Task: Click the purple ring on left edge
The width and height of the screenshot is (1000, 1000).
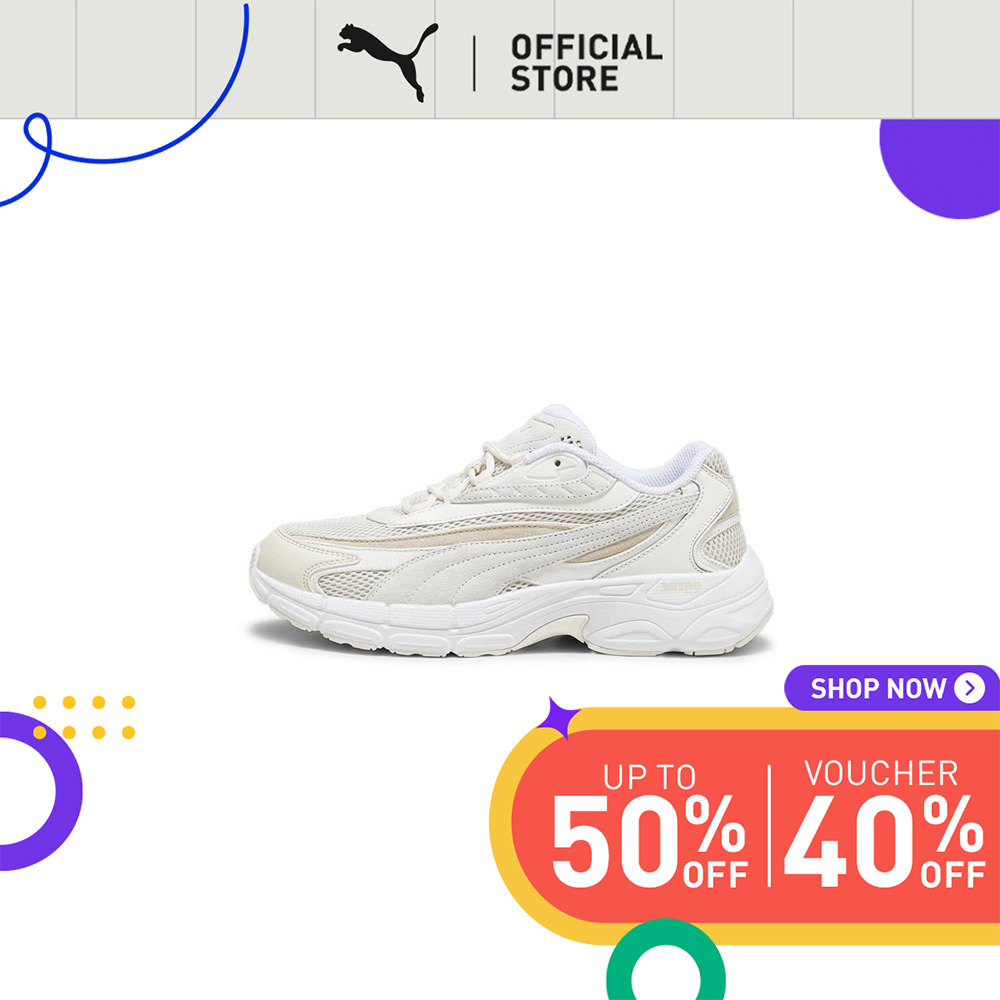Action: coord(41,791)
